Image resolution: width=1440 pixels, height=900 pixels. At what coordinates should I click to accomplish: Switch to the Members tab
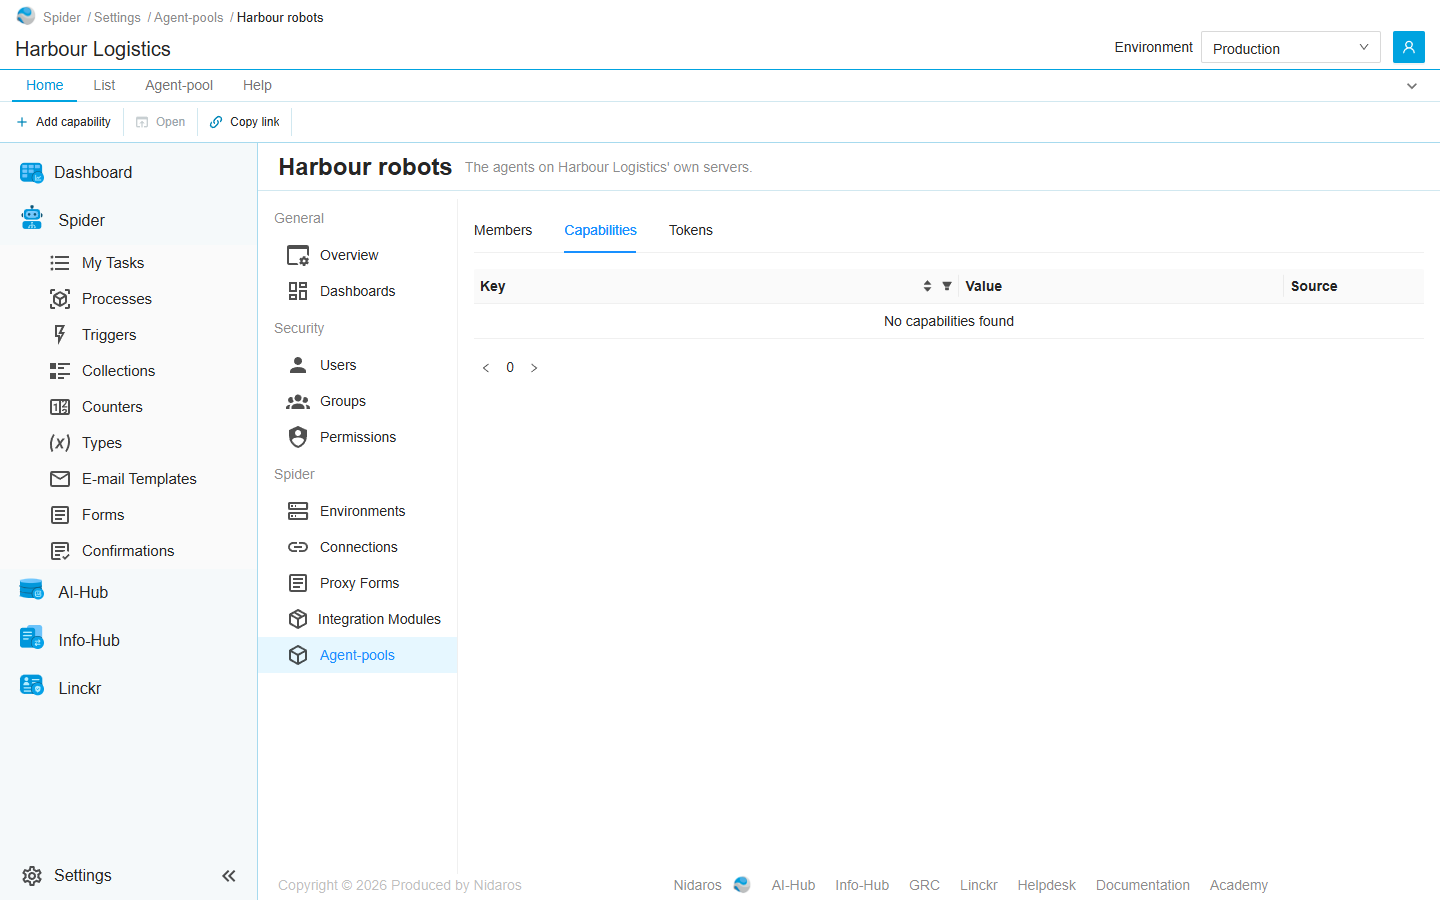coord(503,230)
